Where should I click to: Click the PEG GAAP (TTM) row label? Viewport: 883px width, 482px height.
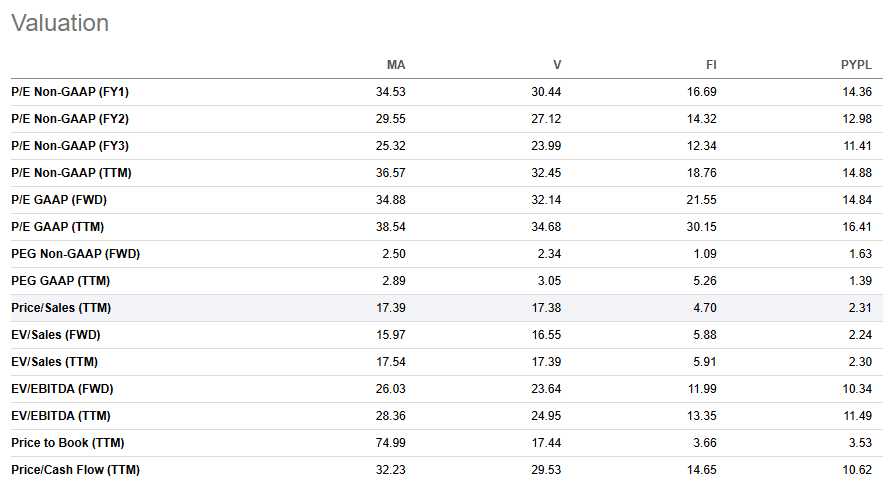(61, 281)
